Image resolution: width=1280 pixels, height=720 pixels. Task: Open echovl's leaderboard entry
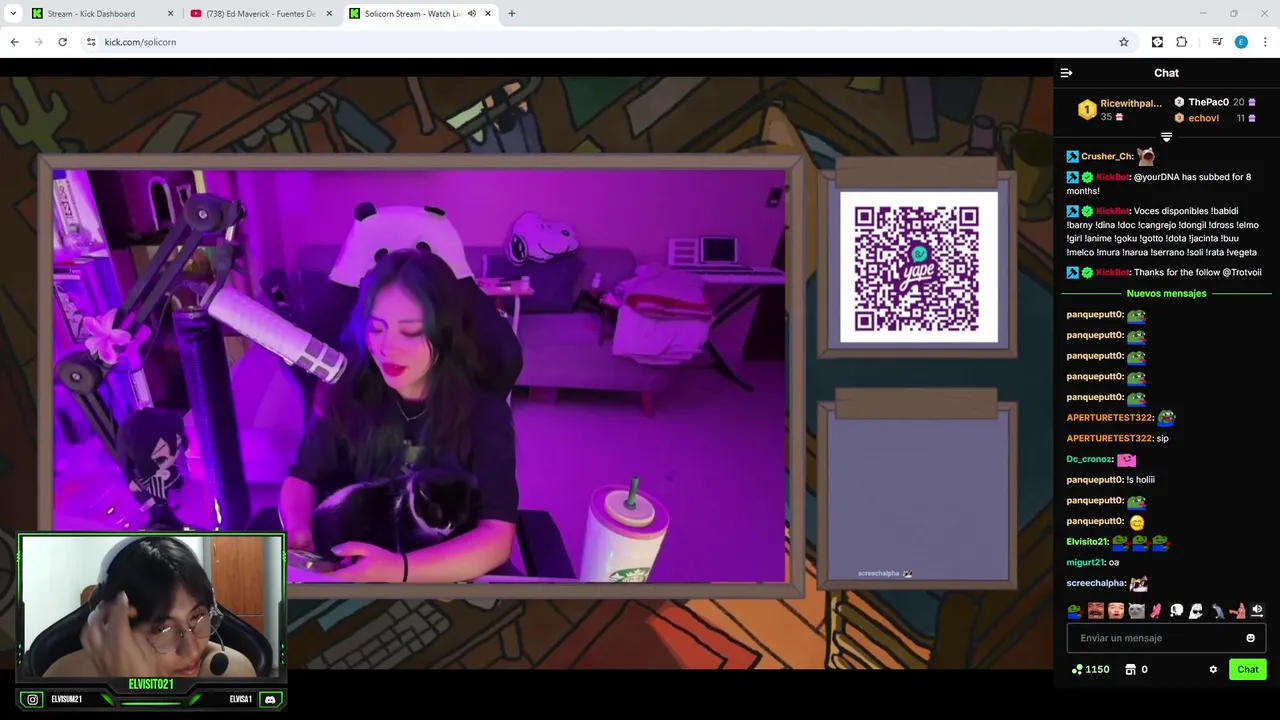click(1214, 118)
